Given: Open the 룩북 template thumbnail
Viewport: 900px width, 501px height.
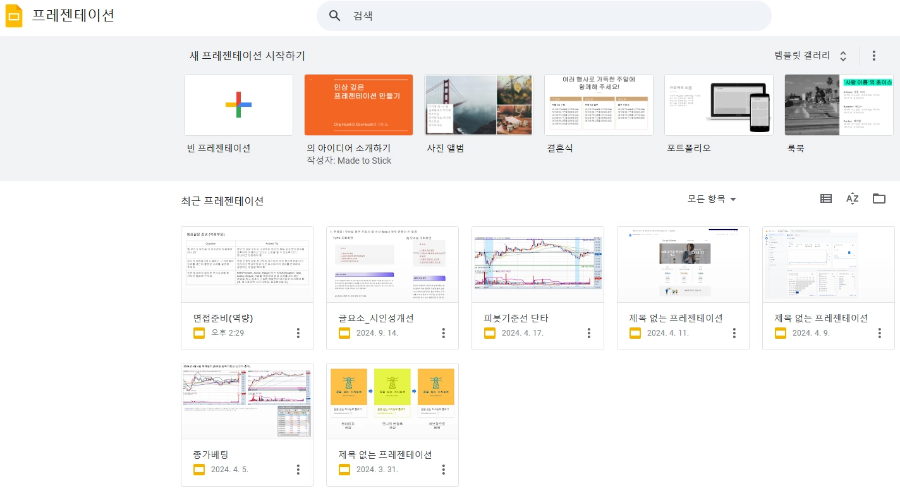Looking at the screenshot, I should (x=839, y=105).
